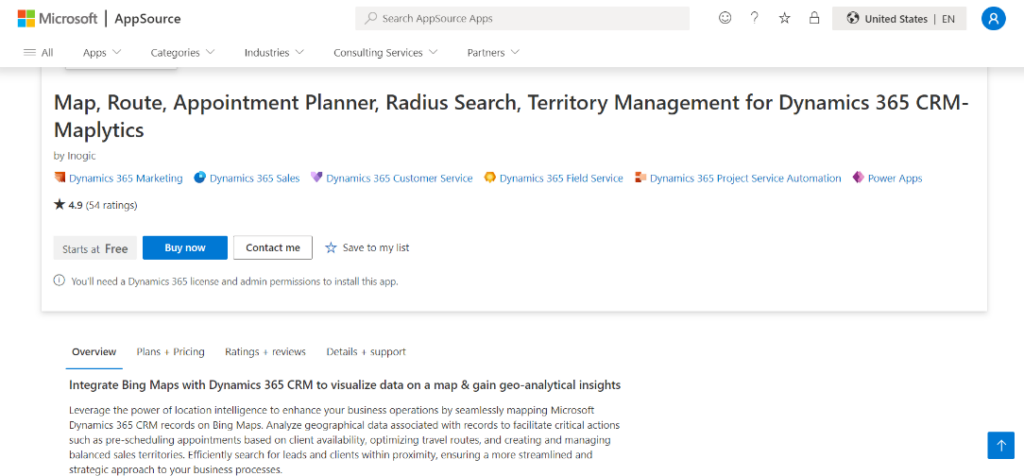The height and width of the screenshot is (476, 1024).
Task: Change the United States | EN region selector
Action: point(899,18)
